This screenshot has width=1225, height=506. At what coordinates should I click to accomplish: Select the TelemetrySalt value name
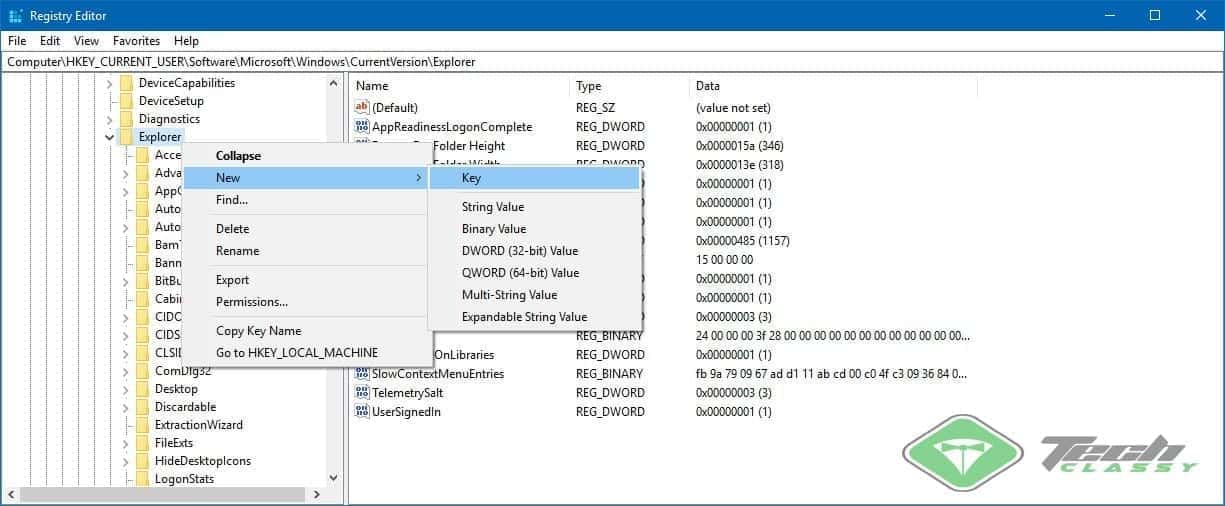coord(407,393)
